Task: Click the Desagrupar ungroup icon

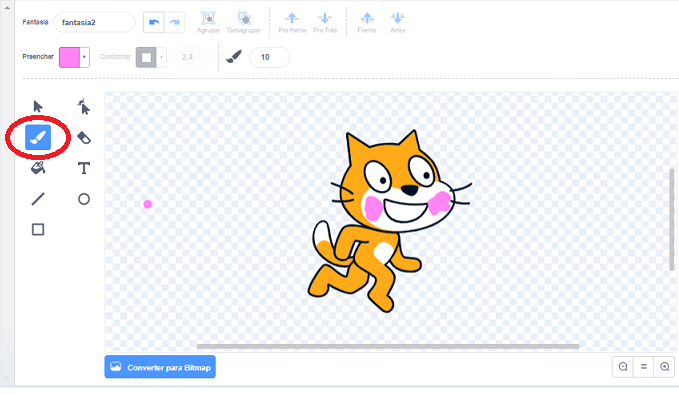Action: tap(244, 18)
